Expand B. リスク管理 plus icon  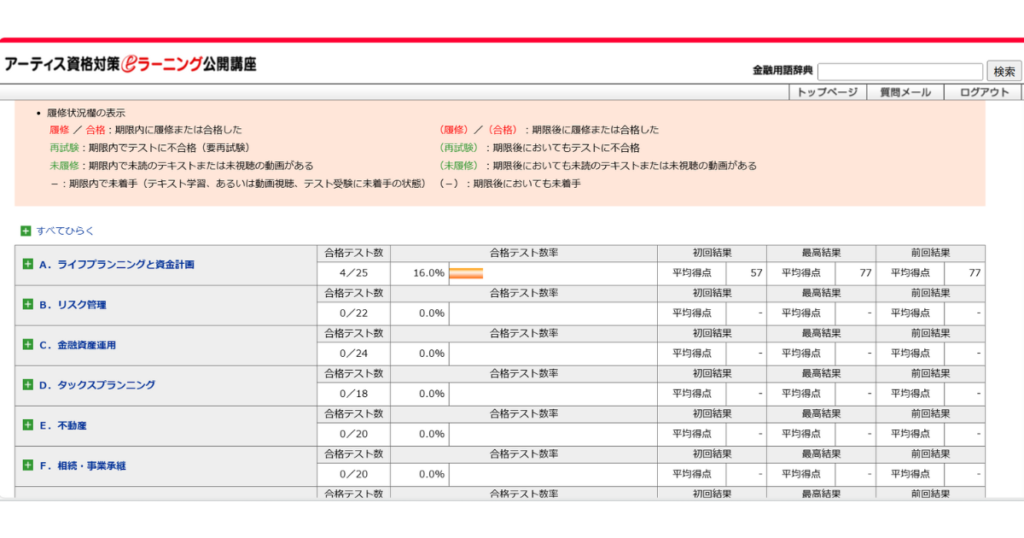point(28,305)
